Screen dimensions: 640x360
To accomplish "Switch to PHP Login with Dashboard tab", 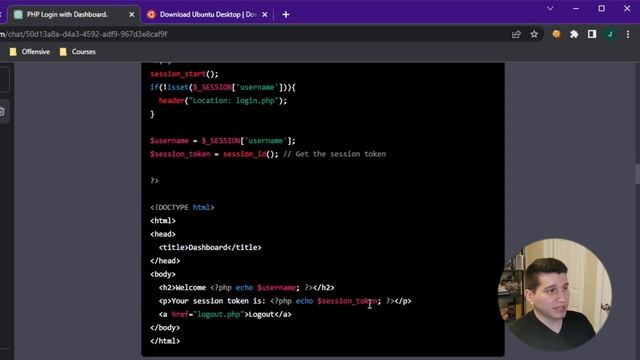I will (73, 15).
